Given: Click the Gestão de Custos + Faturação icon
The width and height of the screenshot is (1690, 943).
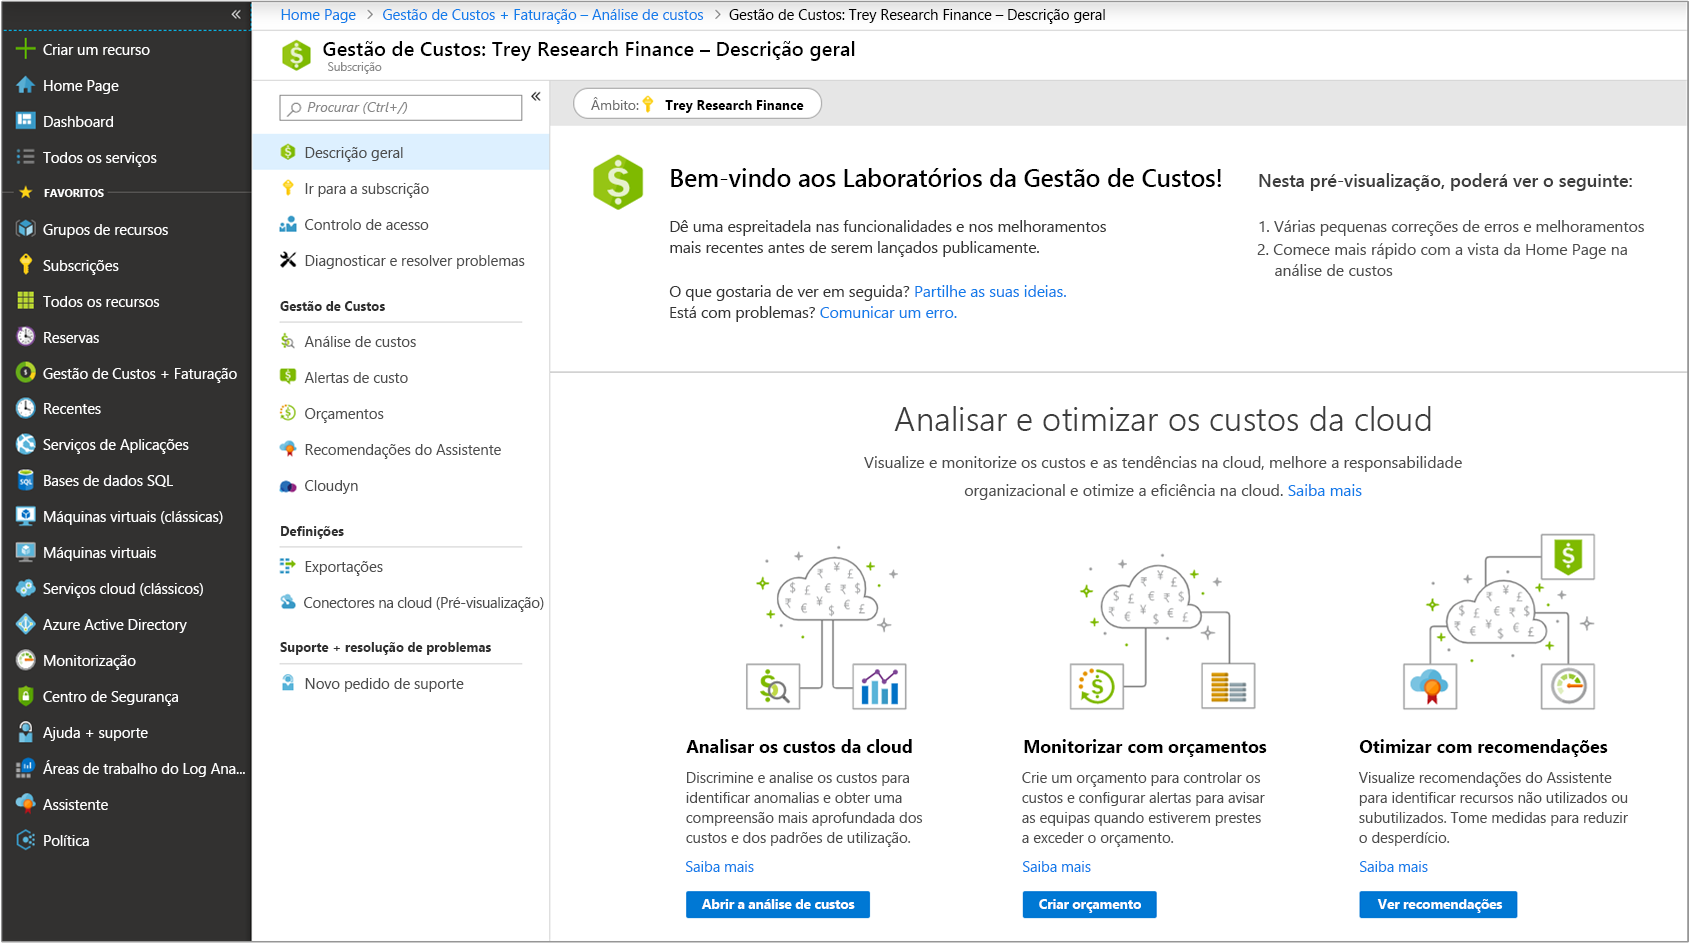Looking at the screenshot, I should [26, 373].
